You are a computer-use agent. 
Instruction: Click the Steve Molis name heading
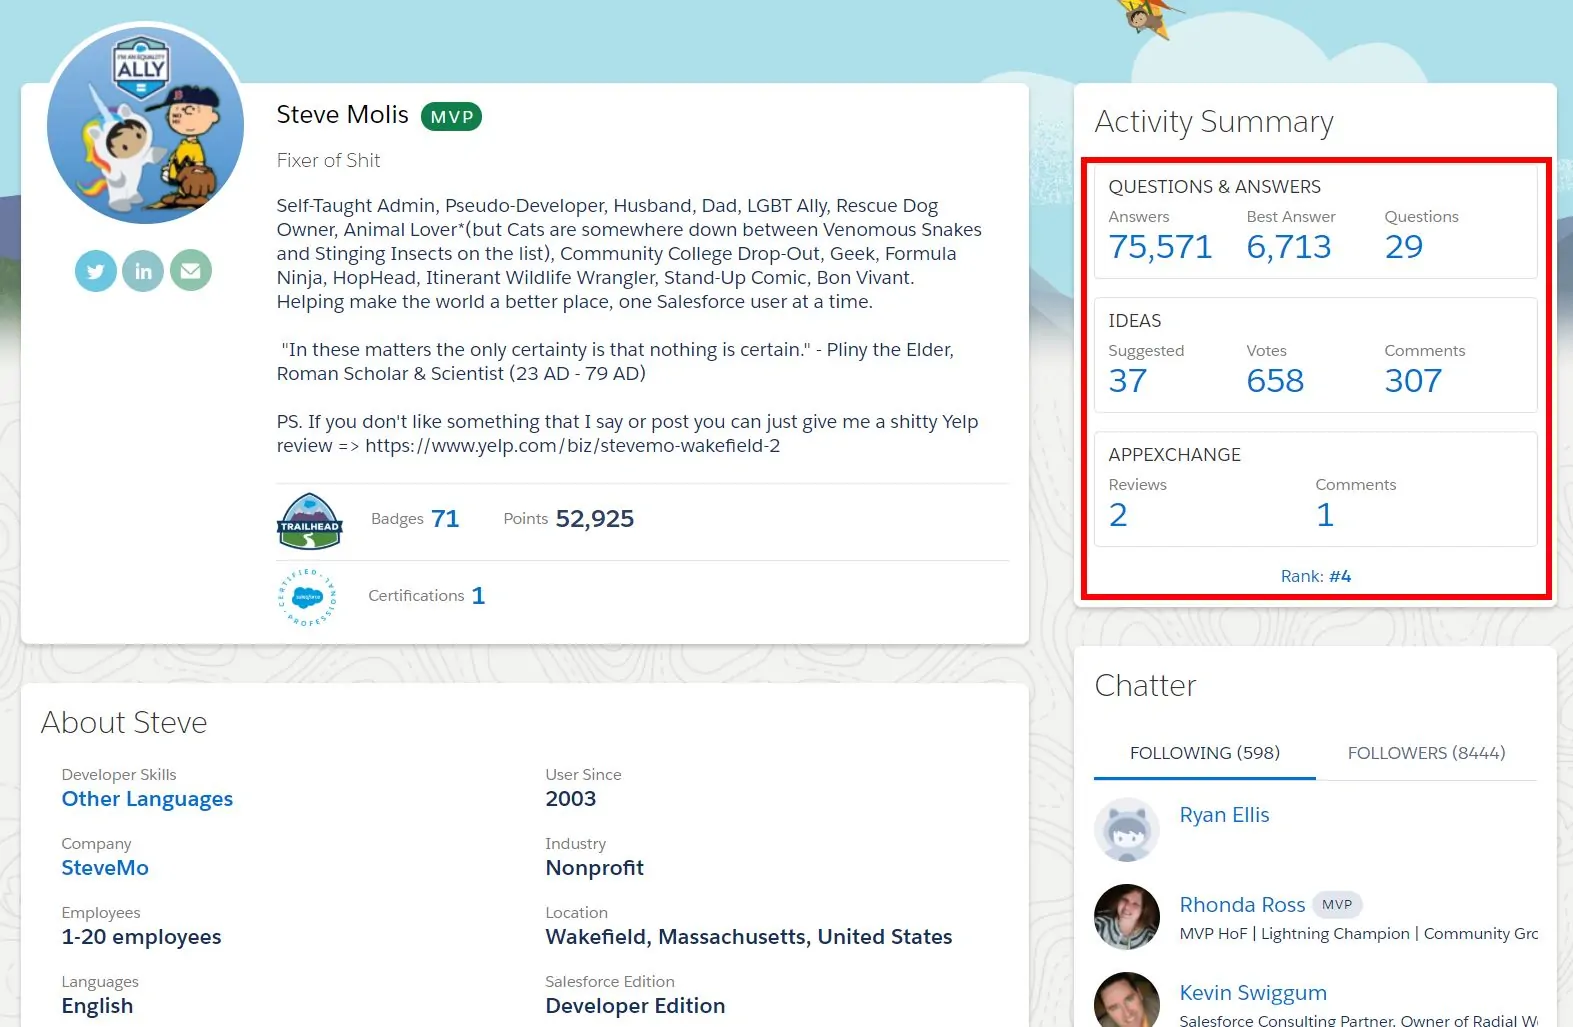[x=343, y=115]
